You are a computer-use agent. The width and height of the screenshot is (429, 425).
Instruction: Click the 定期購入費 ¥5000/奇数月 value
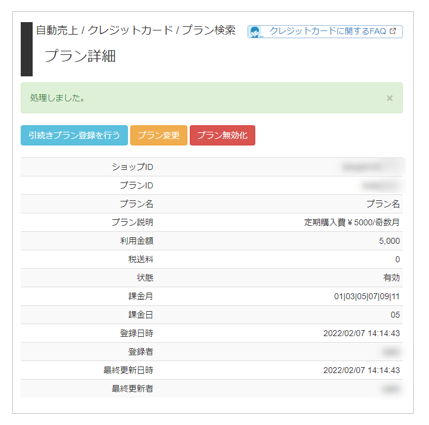pyautogui.click(x=352, y=222)
